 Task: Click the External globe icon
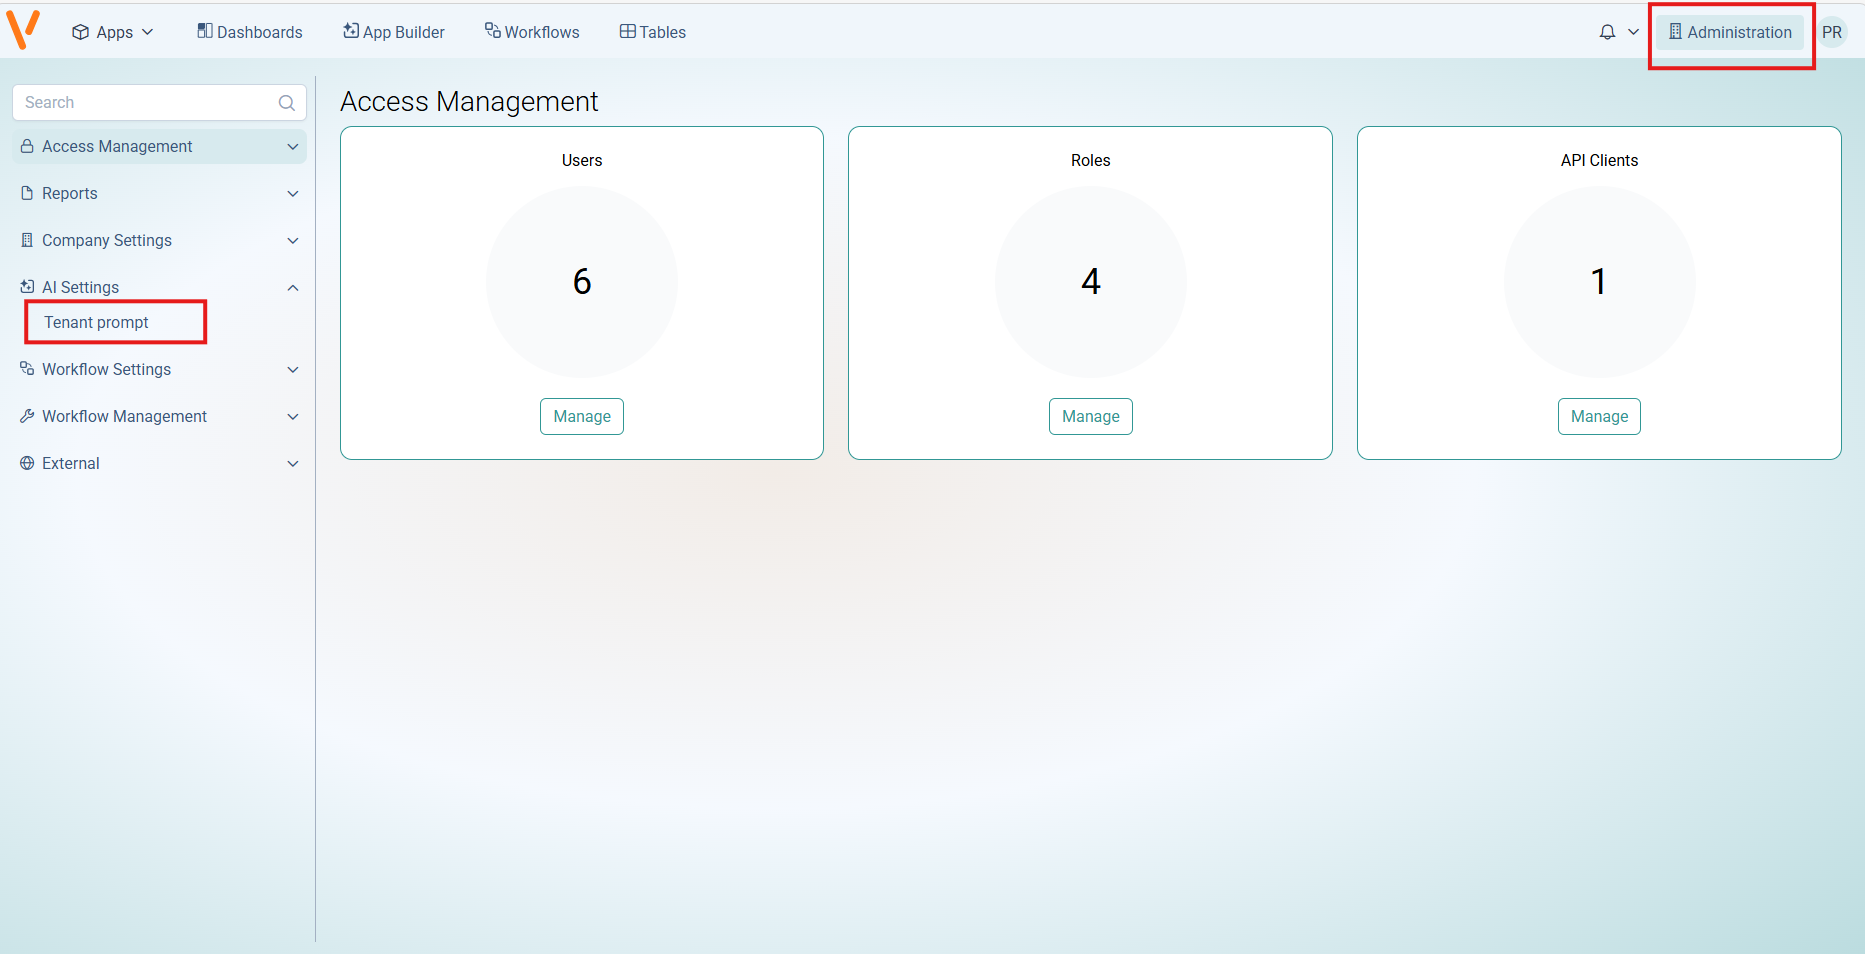pyautogui.click(x=27, y=463)
